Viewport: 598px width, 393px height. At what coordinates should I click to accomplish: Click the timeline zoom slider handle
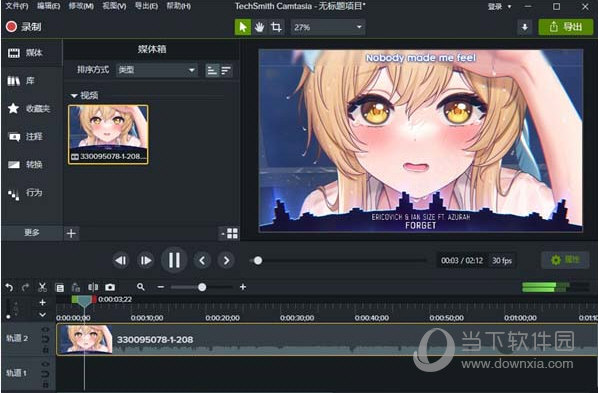coord(202,287)
